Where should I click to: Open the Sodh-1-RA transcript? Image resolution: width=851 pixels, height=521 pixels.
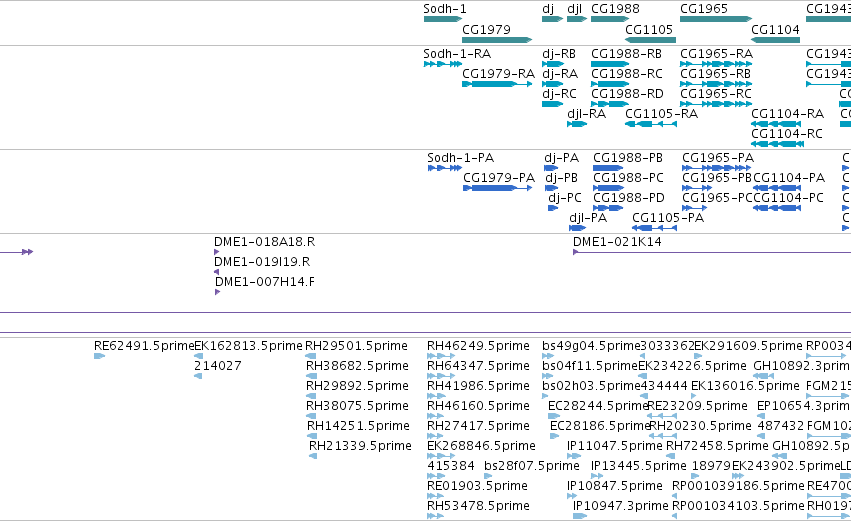pyautogui.click(x=443, y=64)
